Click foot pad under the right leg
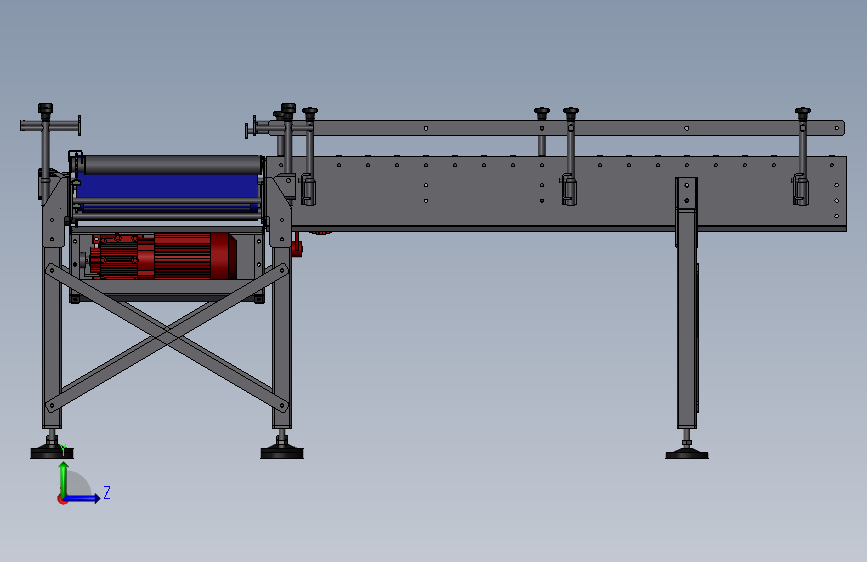 pos(687,454)
